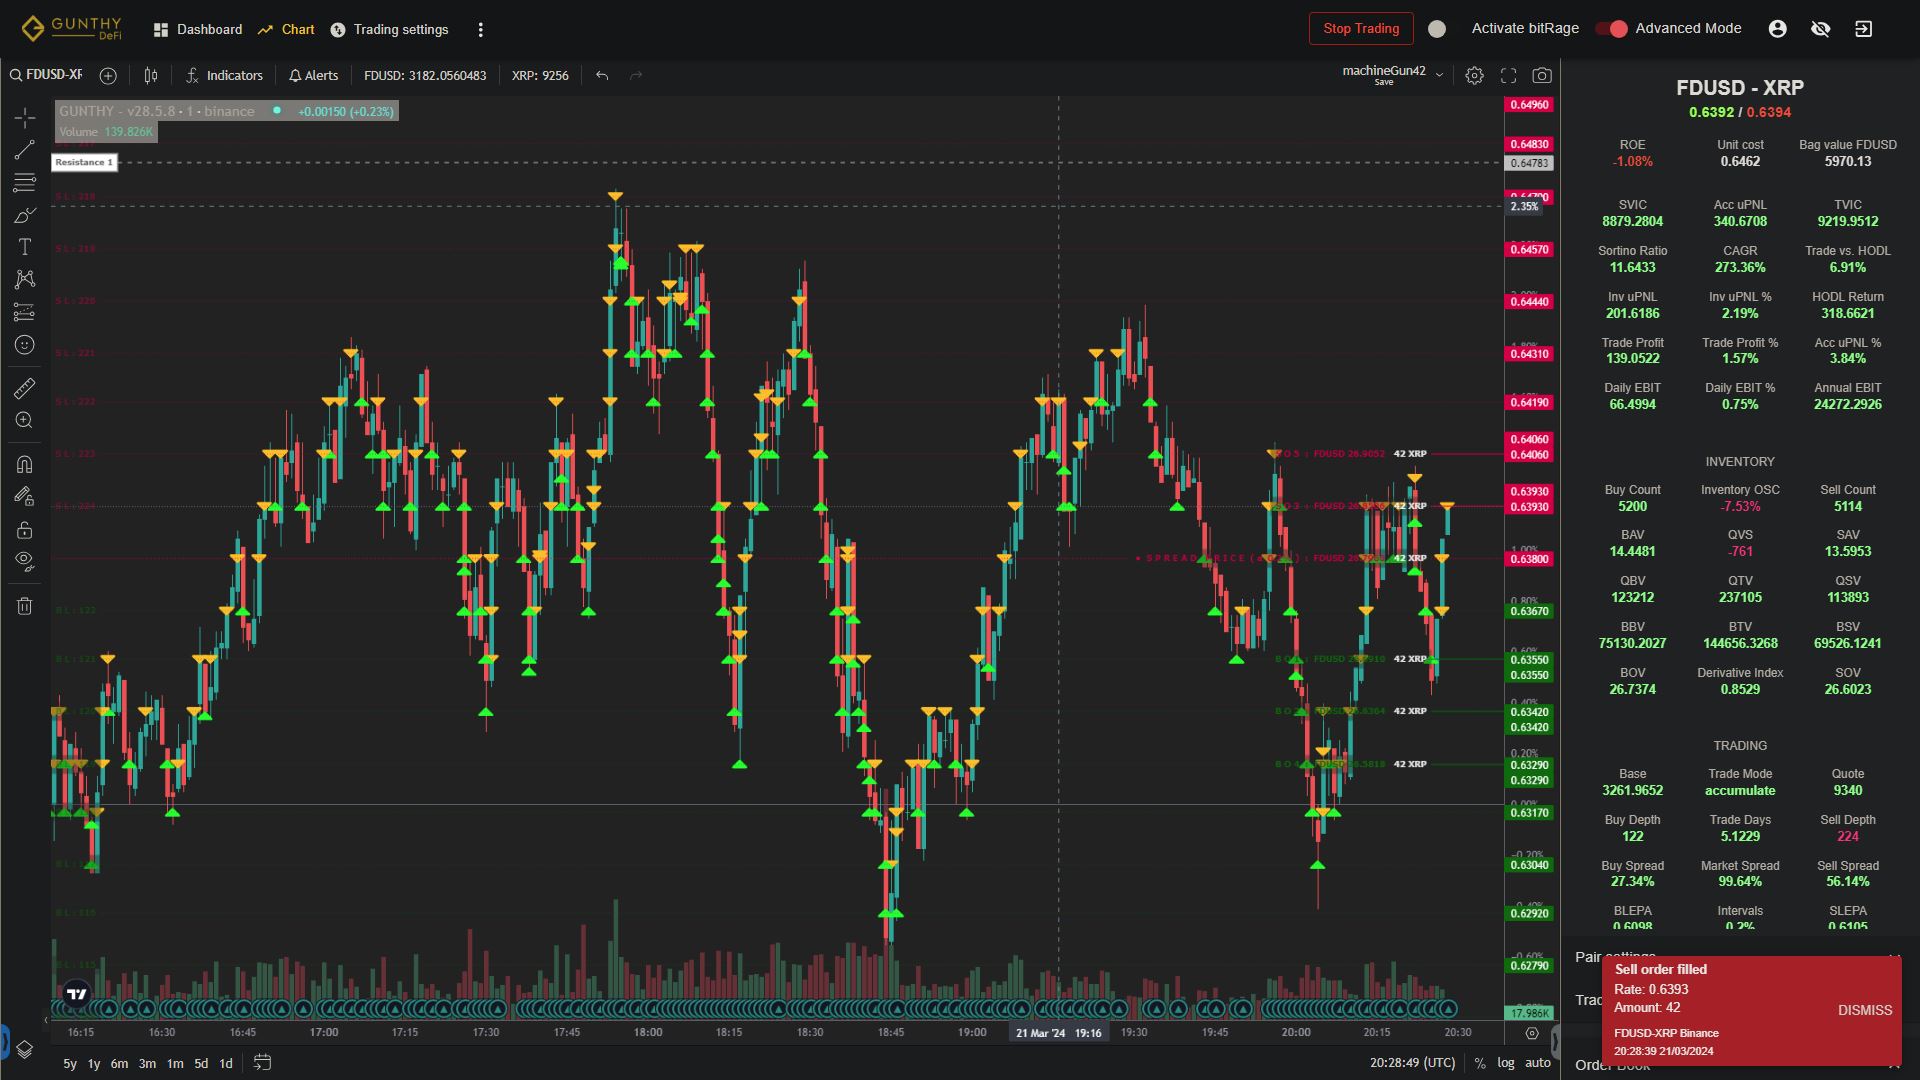Open the Fibonacci retracement tool group
1920x1080 pixels.
coord(25,182)
